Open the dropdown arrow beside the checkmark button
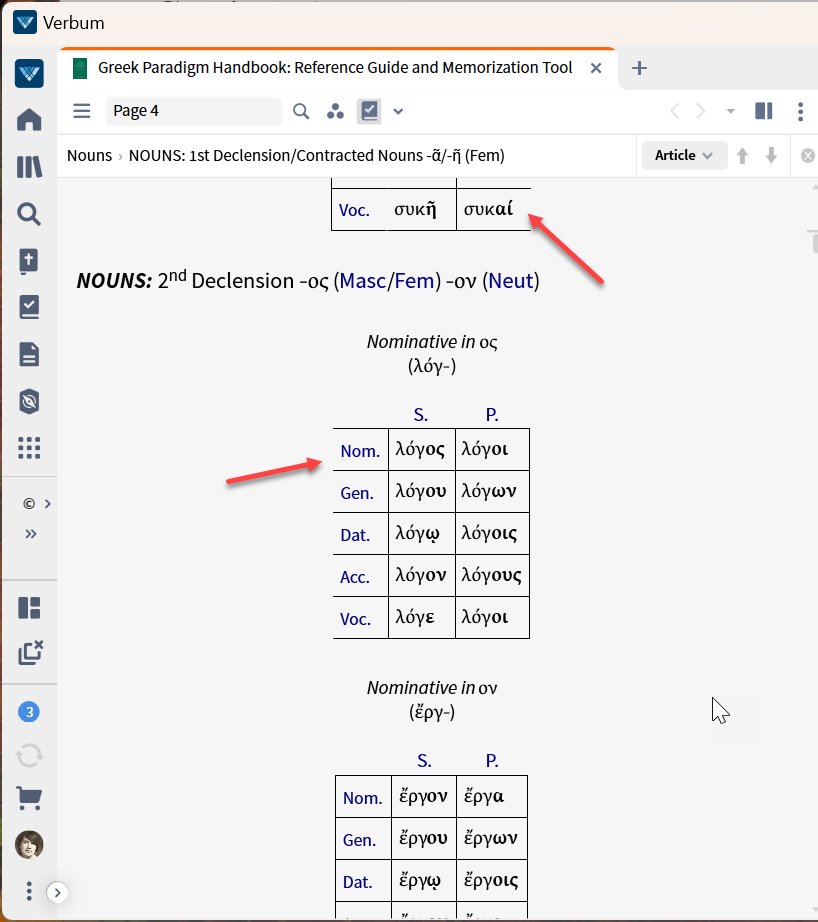The height and width of the screenshot is (922, 818). (x=398, y=111)
